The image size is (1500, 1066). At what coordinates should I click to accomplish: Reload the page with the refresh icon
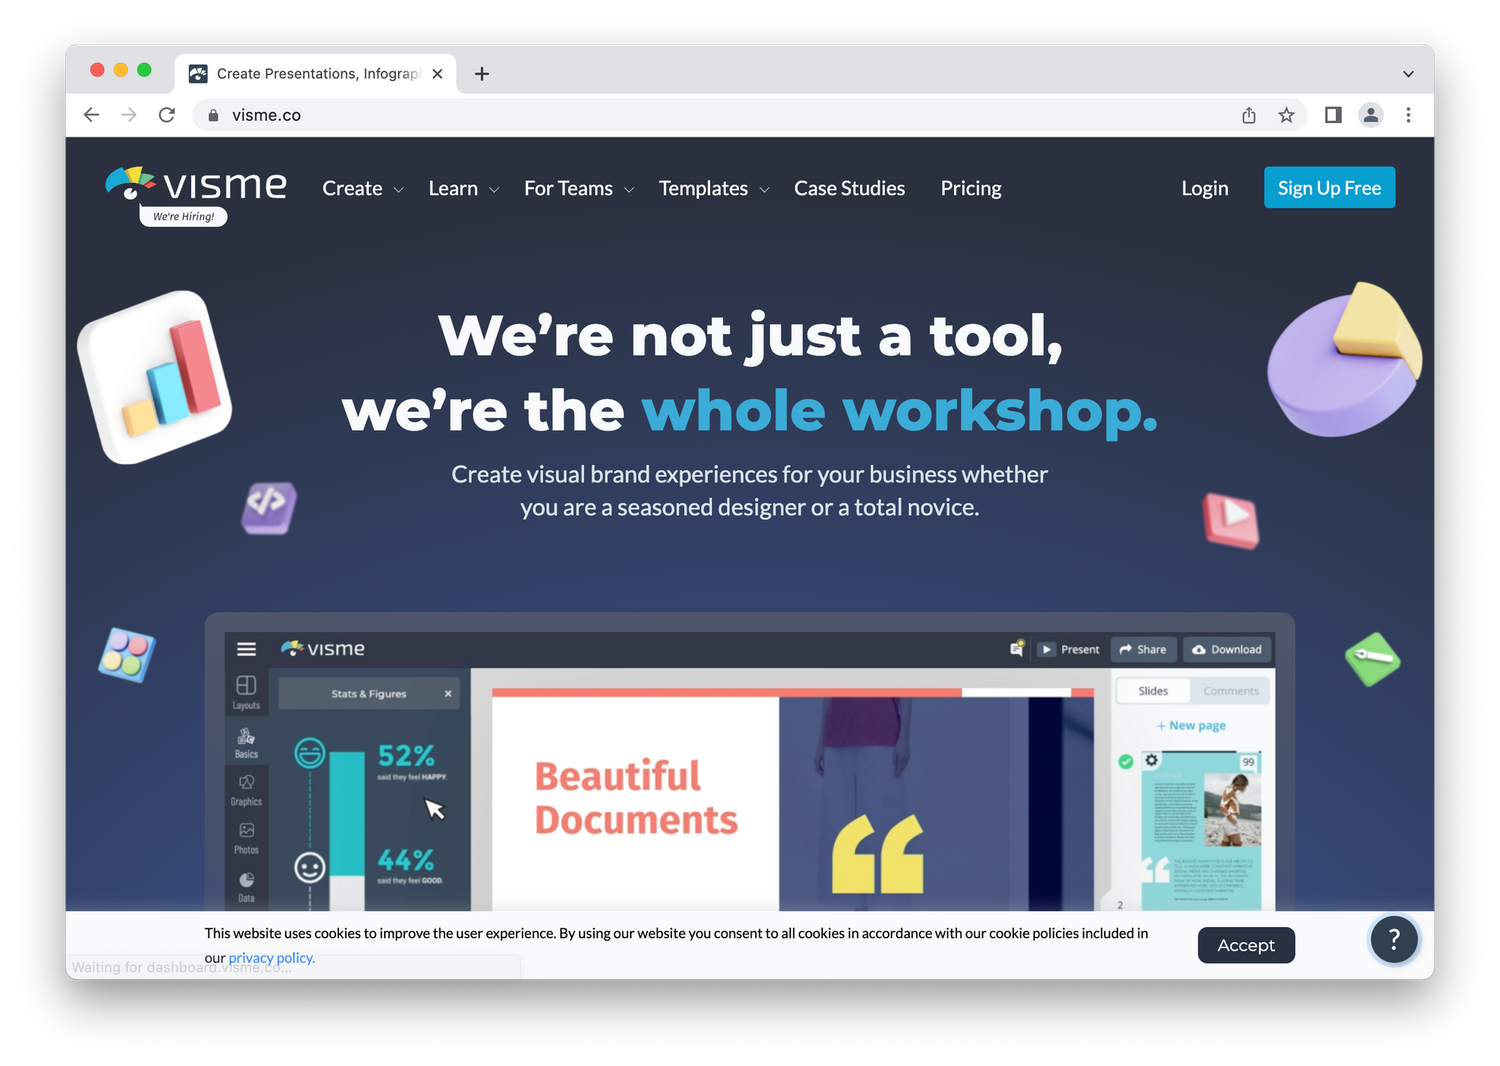point(167,115)
